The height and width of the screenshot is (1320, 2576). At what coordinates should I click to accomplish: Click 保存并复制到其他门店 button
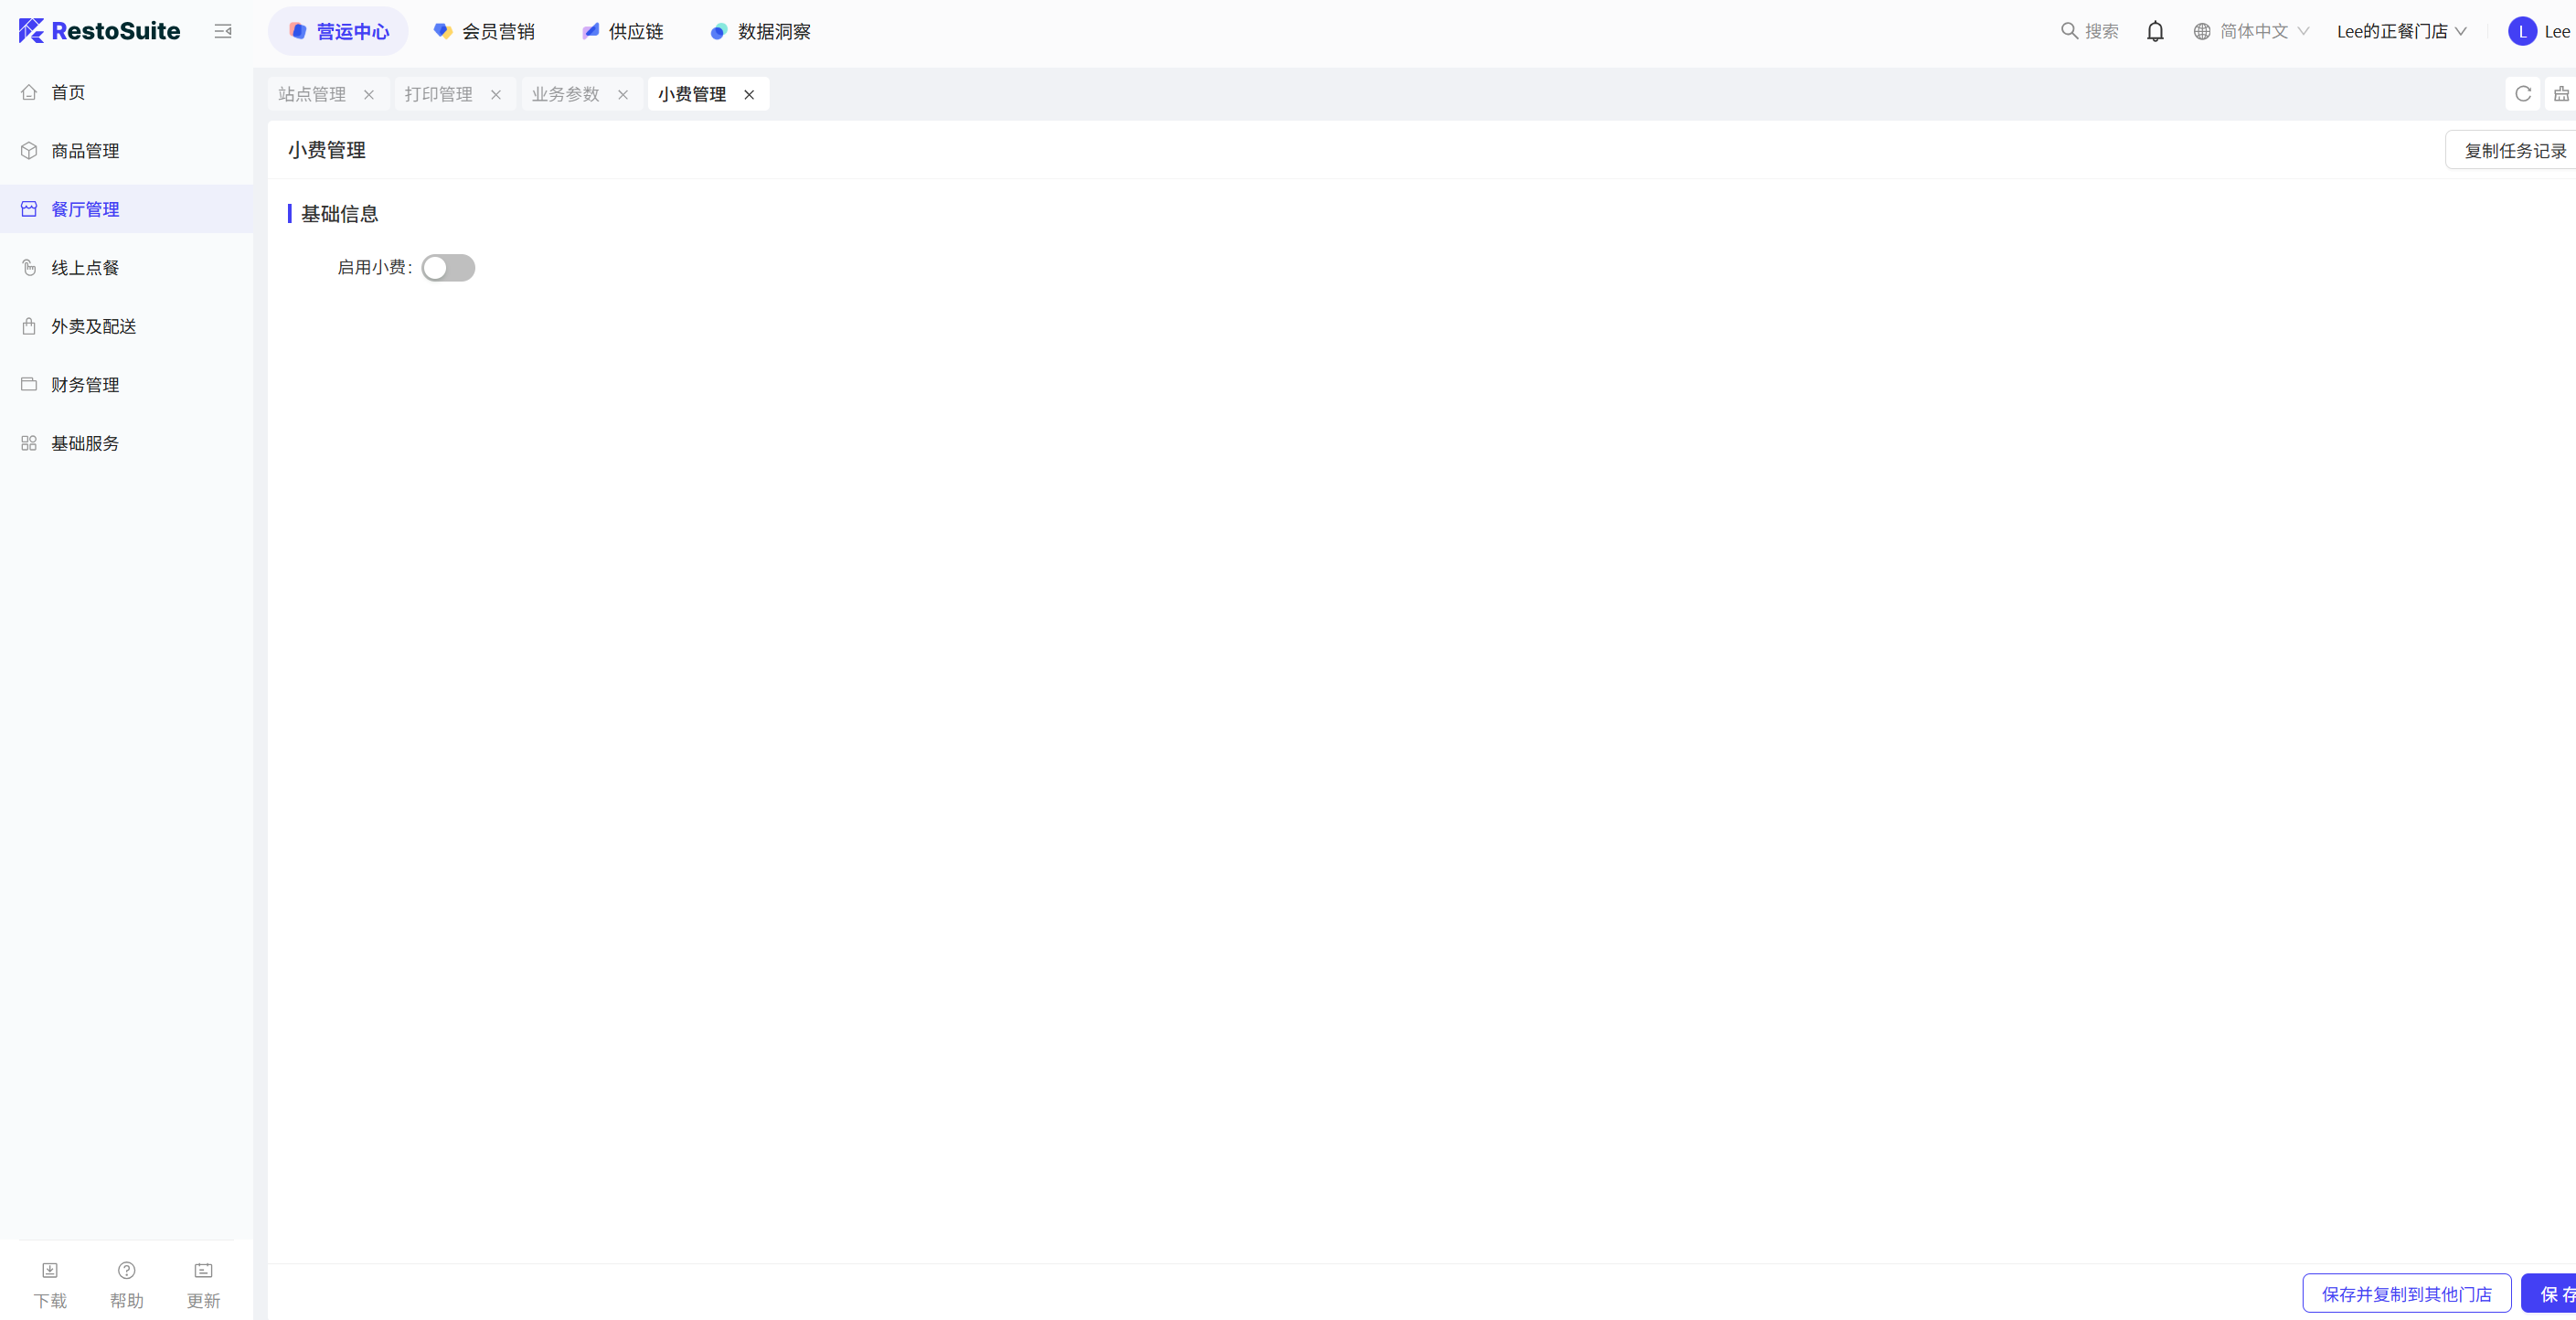(x=2406, y=1294)
